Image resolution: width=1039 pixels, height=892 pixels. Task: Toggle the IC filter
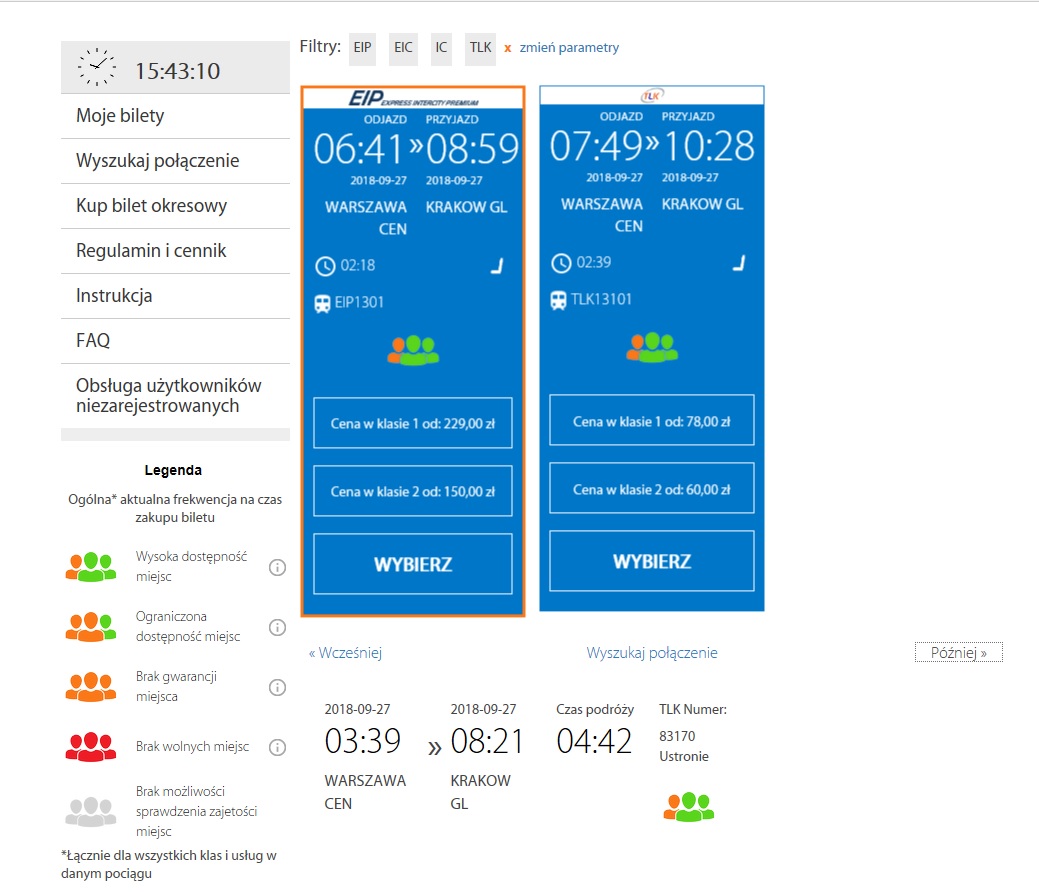click(441, 49)
